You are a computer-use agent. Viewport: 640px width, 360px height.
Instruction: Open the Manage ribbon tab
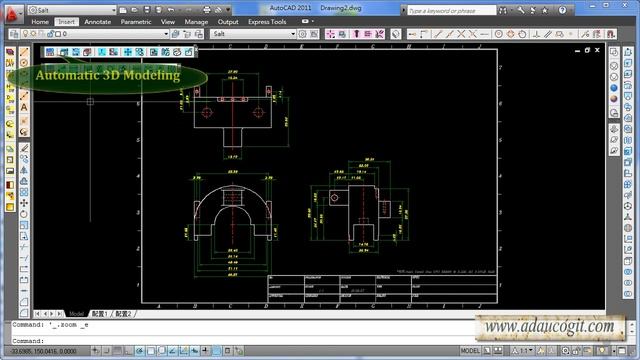[x=196, y=22]
